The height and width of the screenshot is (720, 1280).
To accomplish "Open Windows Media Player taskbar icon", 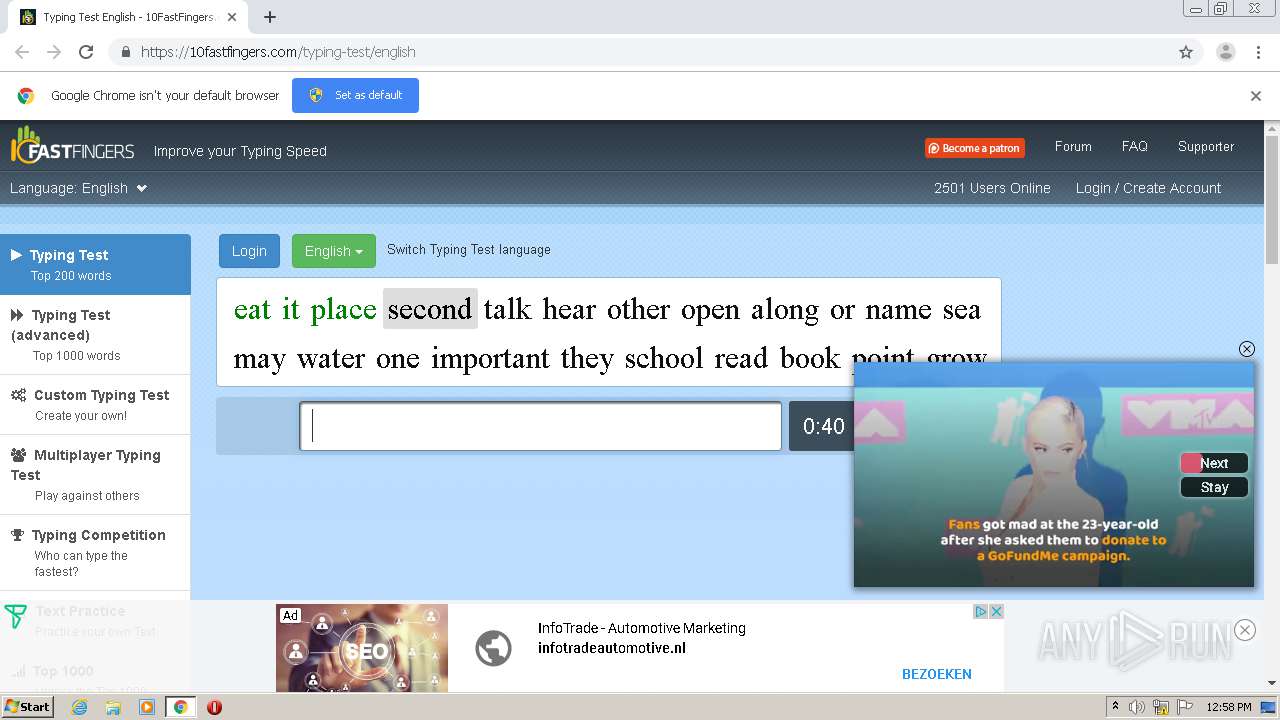I will pyautogui.click(x=147, y=707).
